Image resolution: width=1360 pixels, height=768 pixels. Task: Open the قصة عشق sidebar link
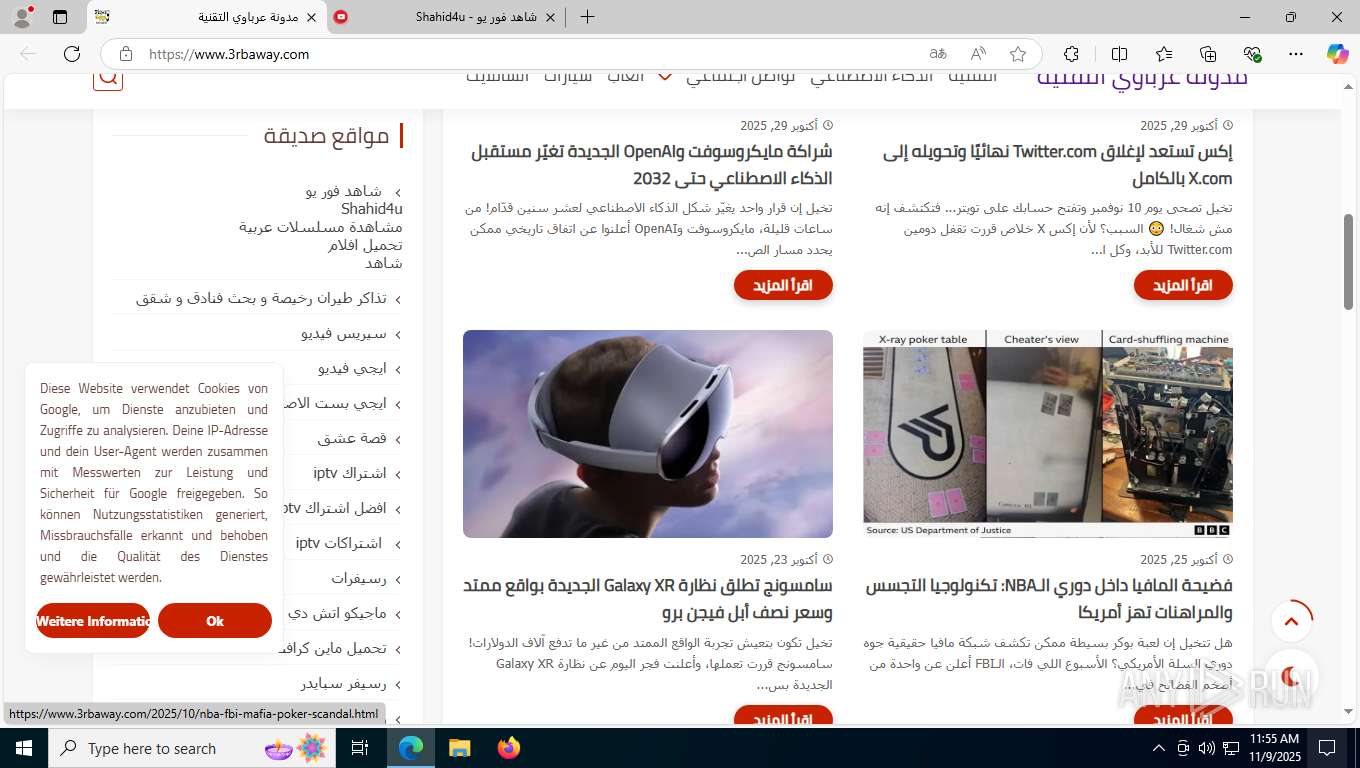(x=352, y=438)
